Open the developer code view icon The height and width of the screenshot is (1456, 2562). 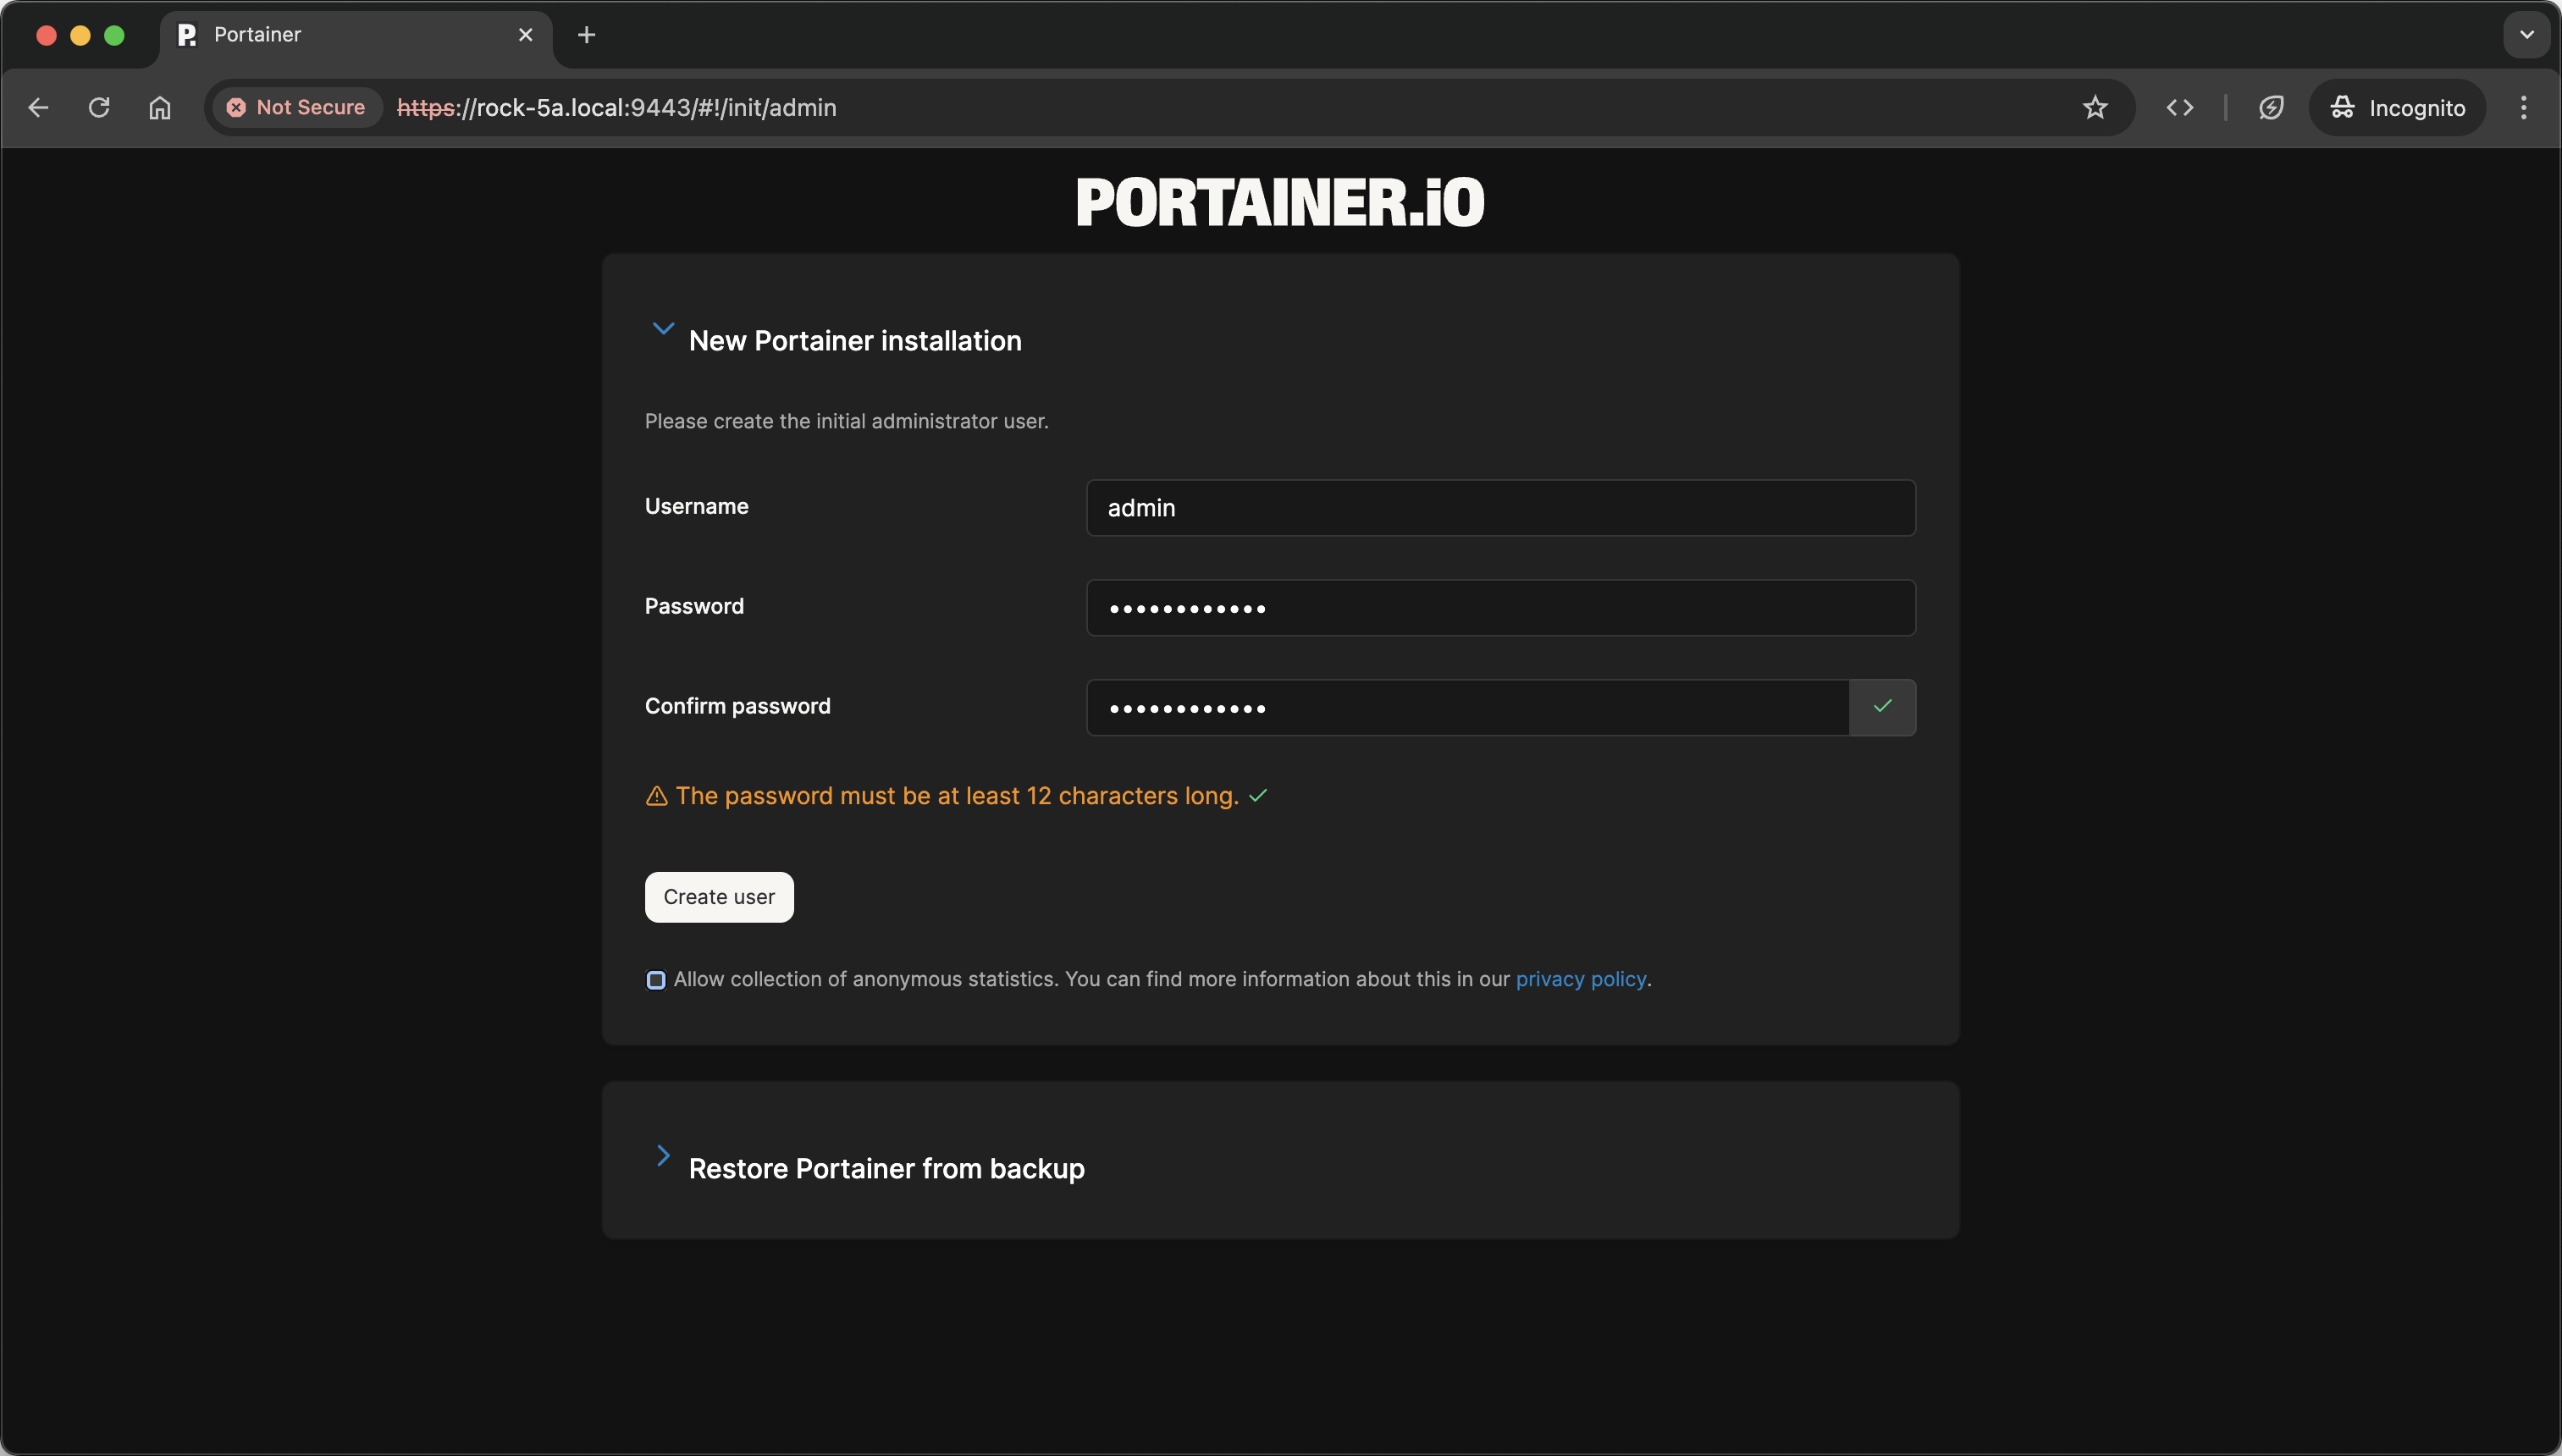click(x=2180, y=107)
